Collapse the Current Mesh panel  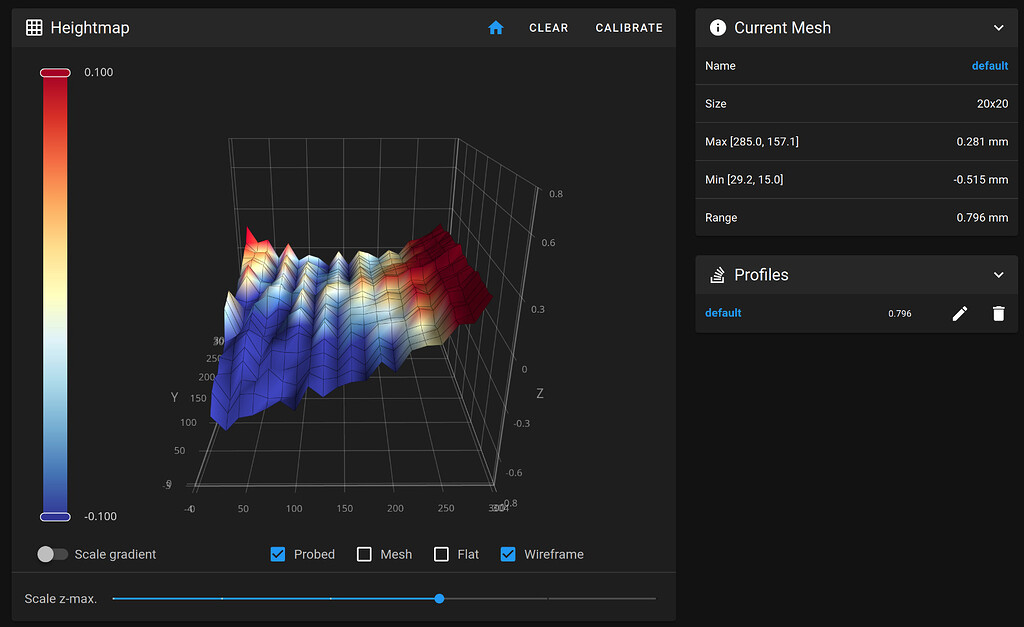click(x=998, y=28)
